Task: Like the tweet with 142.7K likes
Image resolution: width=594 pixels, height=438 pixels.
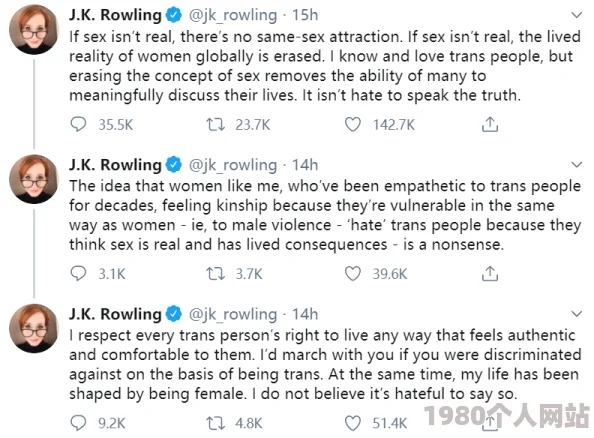Action: coord(353,124)
